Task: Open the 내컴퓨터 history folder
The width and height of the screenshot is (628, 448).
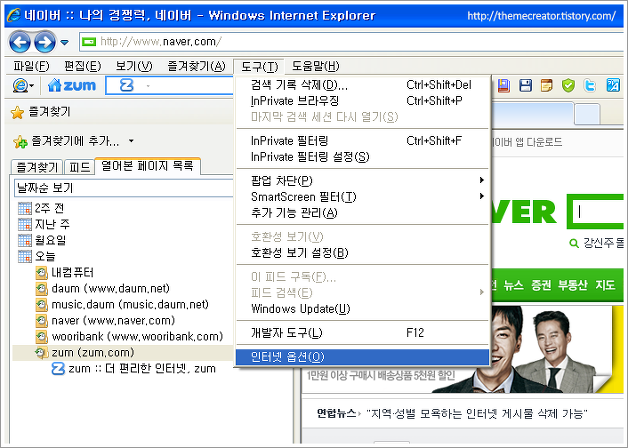Action: click(64, 273)
